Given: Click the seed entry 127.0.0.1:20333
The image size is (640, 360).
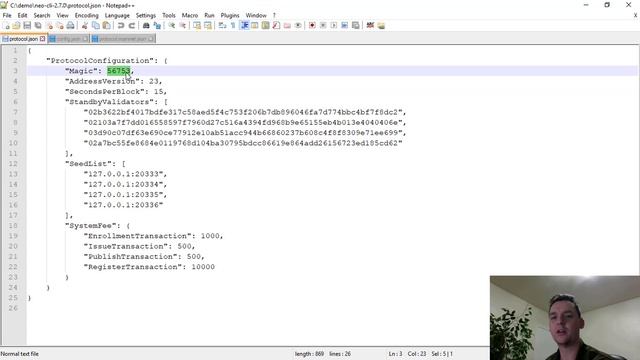Looking at the screenshot, I should coord(125,174).
